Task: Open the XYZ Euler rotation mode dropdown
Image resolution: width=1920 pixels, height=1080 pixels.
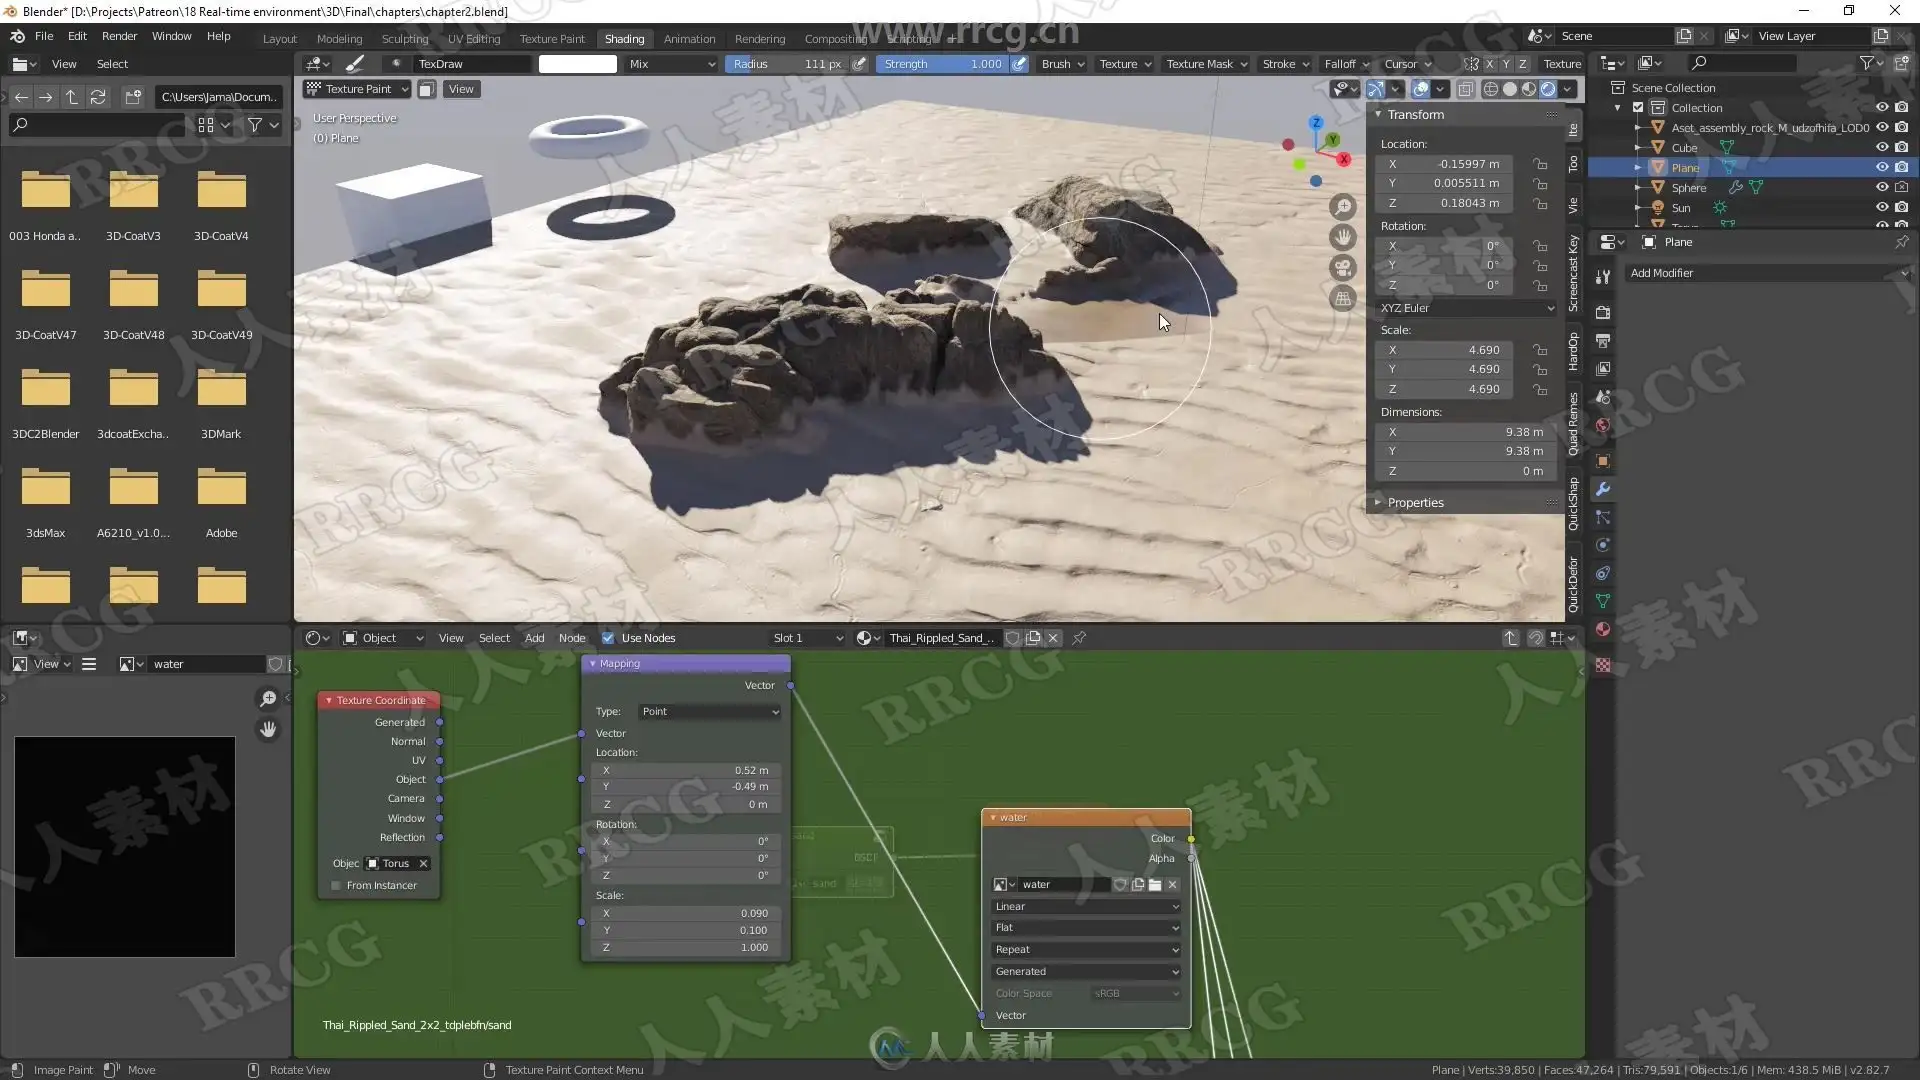Action: coord(1466,308)
